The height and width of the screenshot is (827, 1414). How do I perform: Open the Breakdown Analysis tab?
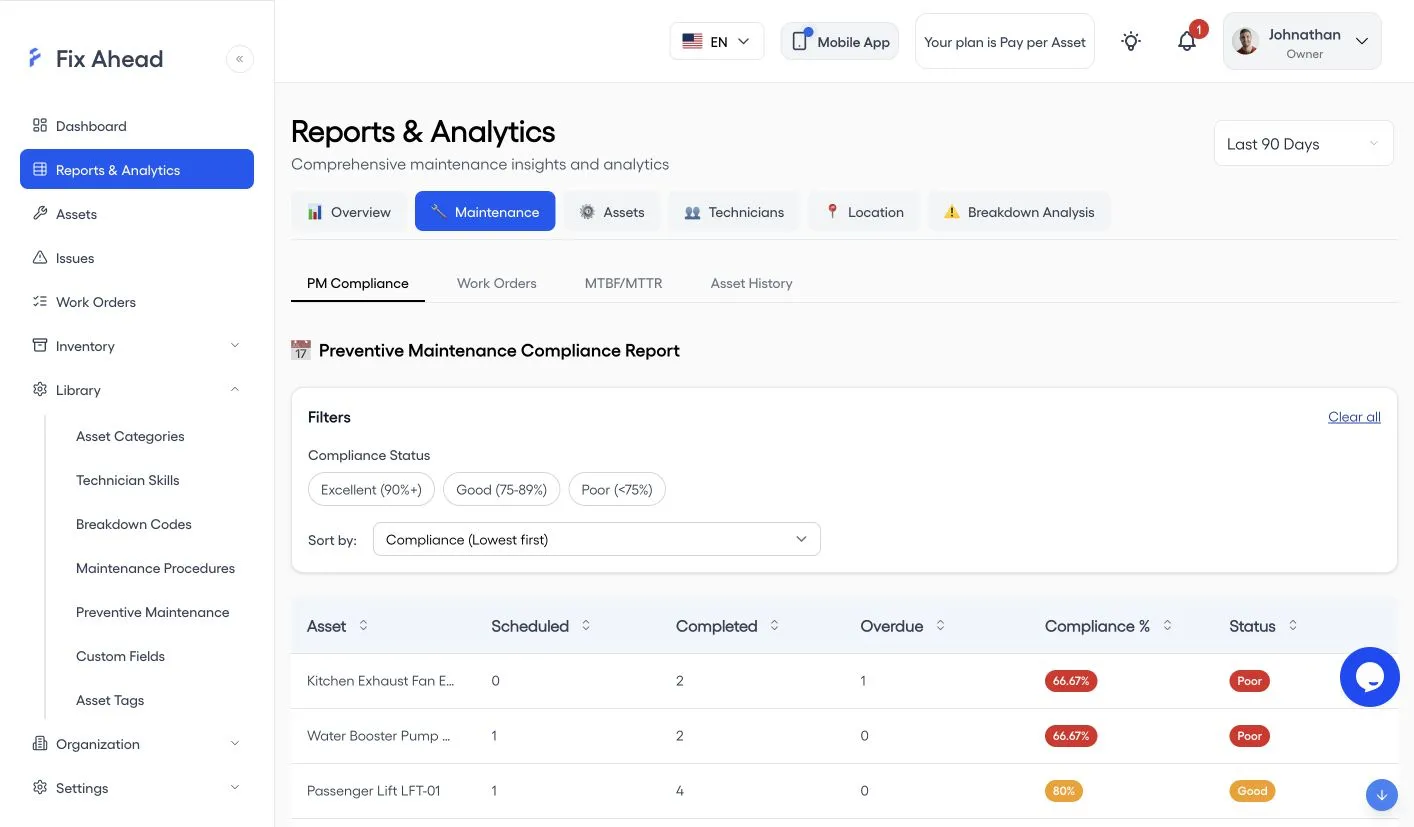[x=1019, y=211]
